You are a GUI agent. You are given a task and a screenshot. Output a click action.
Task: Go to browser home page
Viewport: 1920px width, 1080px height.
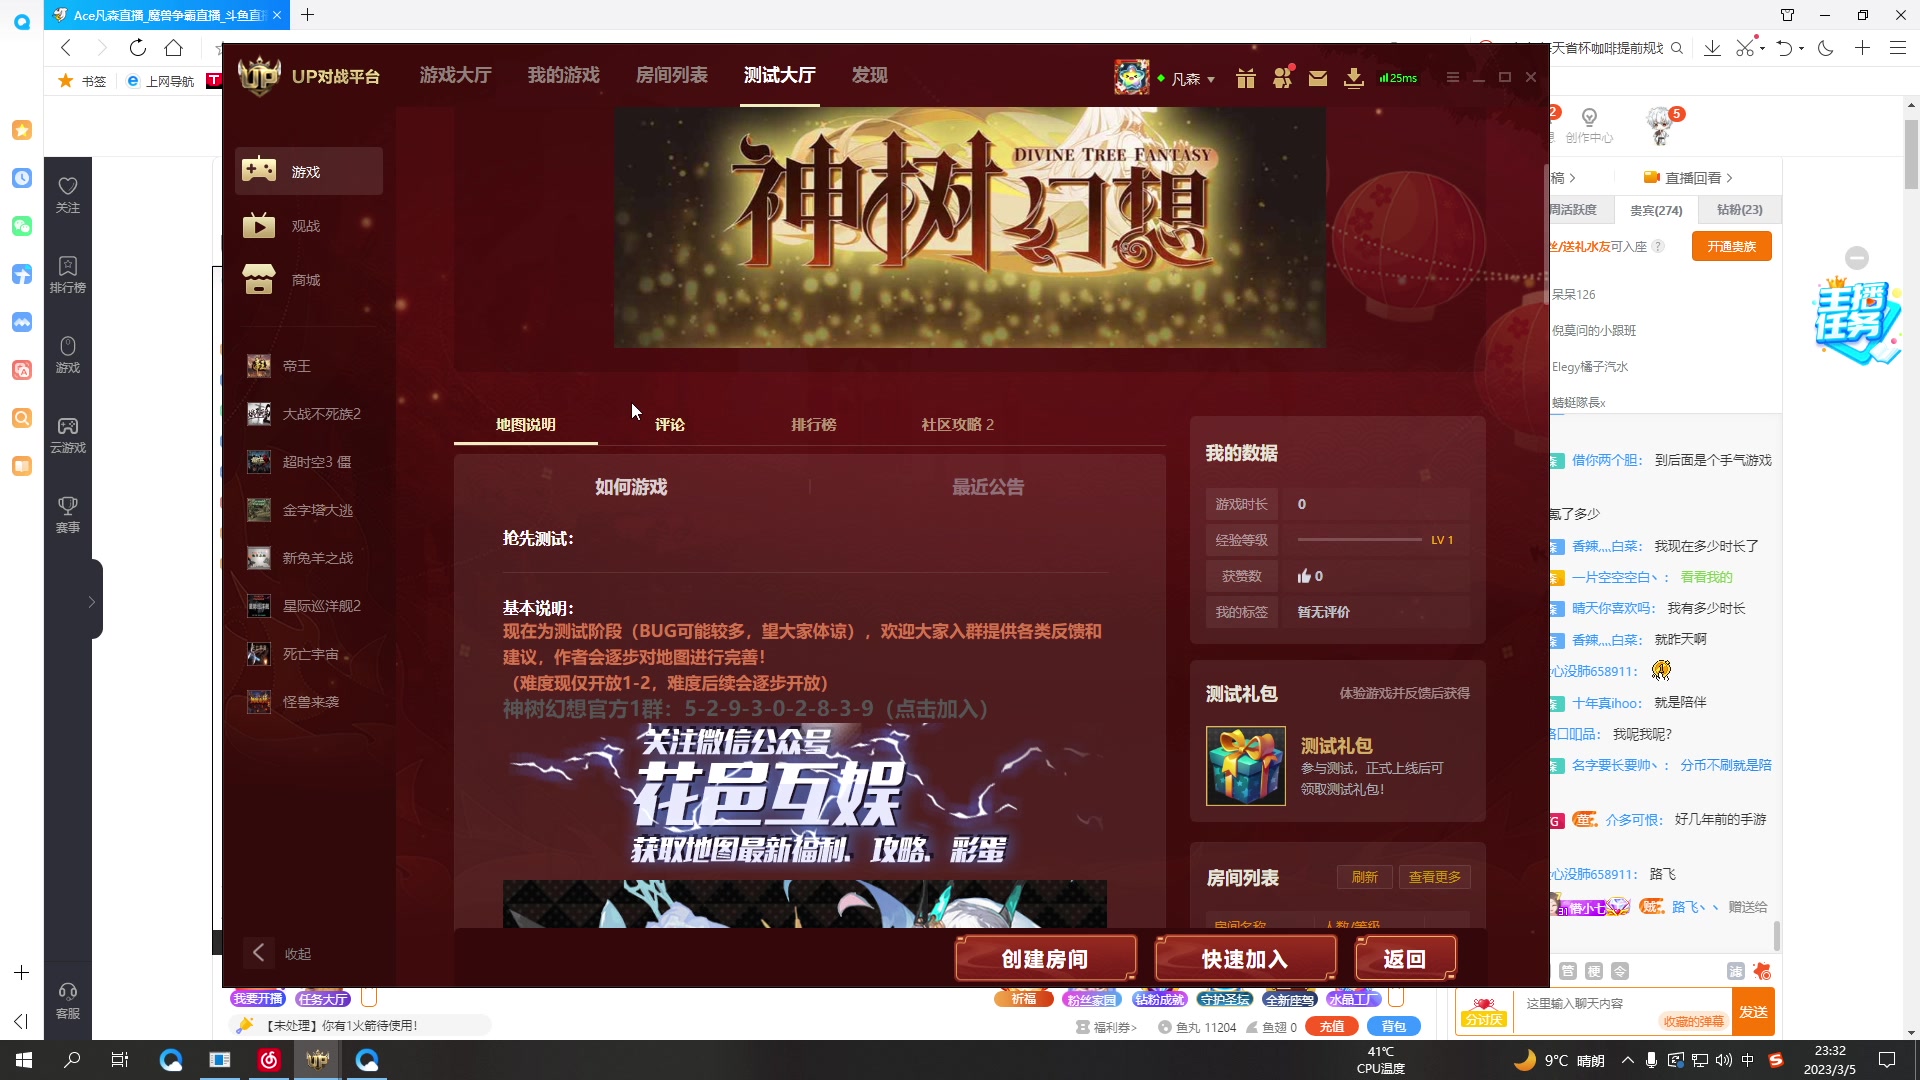click(x=174, y=48)
